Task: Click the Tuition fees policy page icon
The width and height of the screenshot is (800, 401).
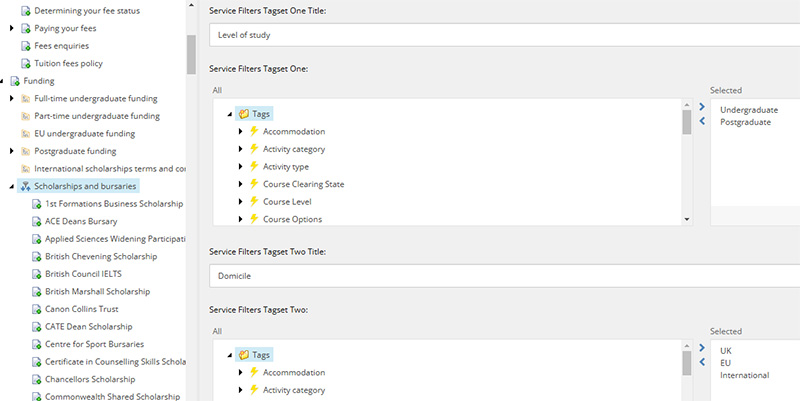Action: 26,64
